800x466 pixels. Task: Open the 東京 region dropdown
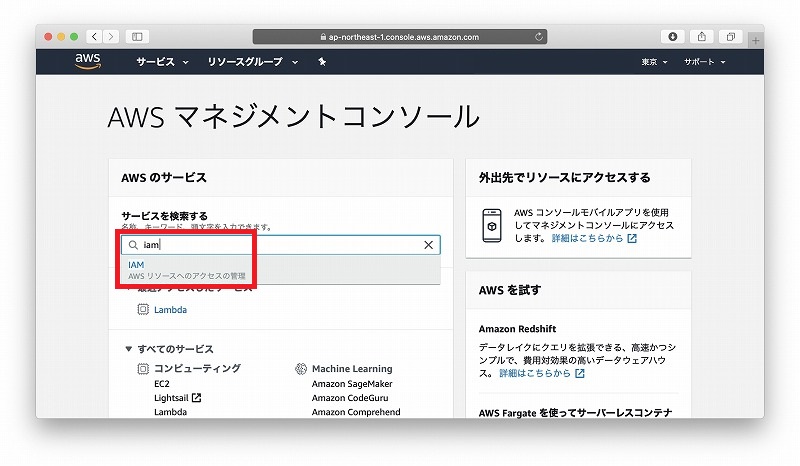654,62
